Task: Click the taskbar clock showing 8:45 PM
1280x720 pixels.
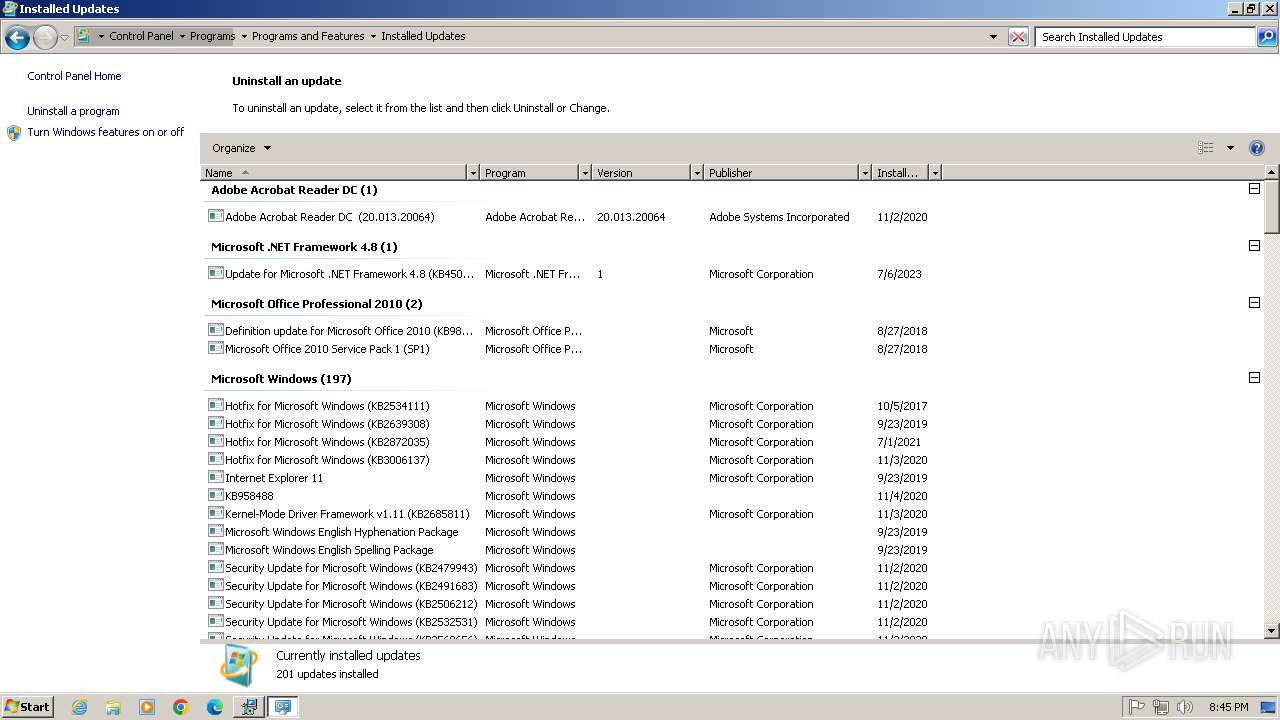Action: (x=1228, y=707)
